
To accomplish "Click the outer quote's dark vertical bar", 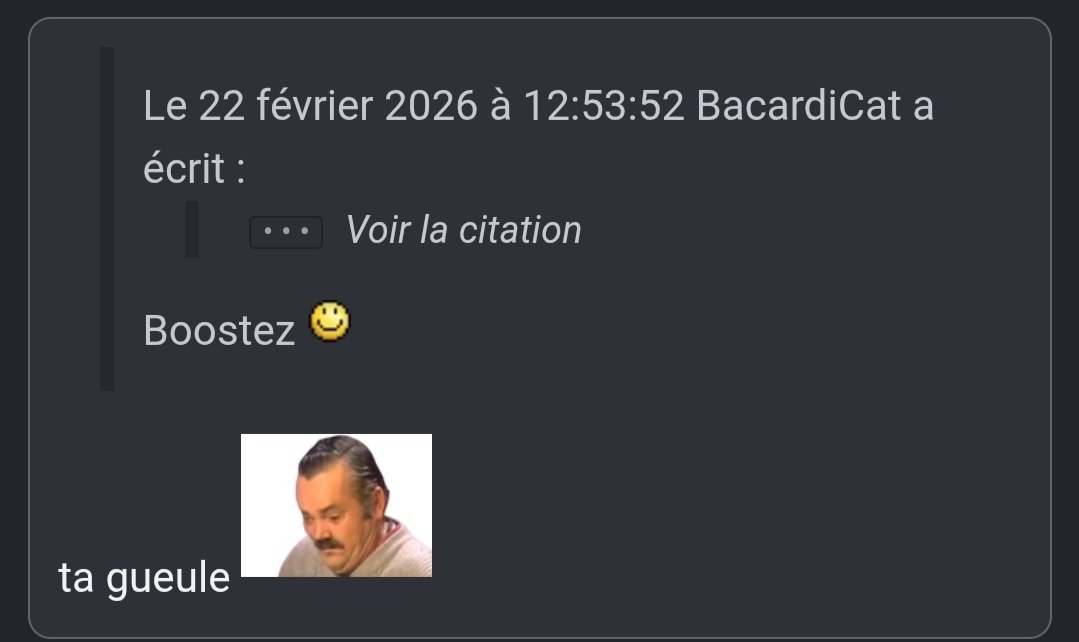I will (107, 218).
